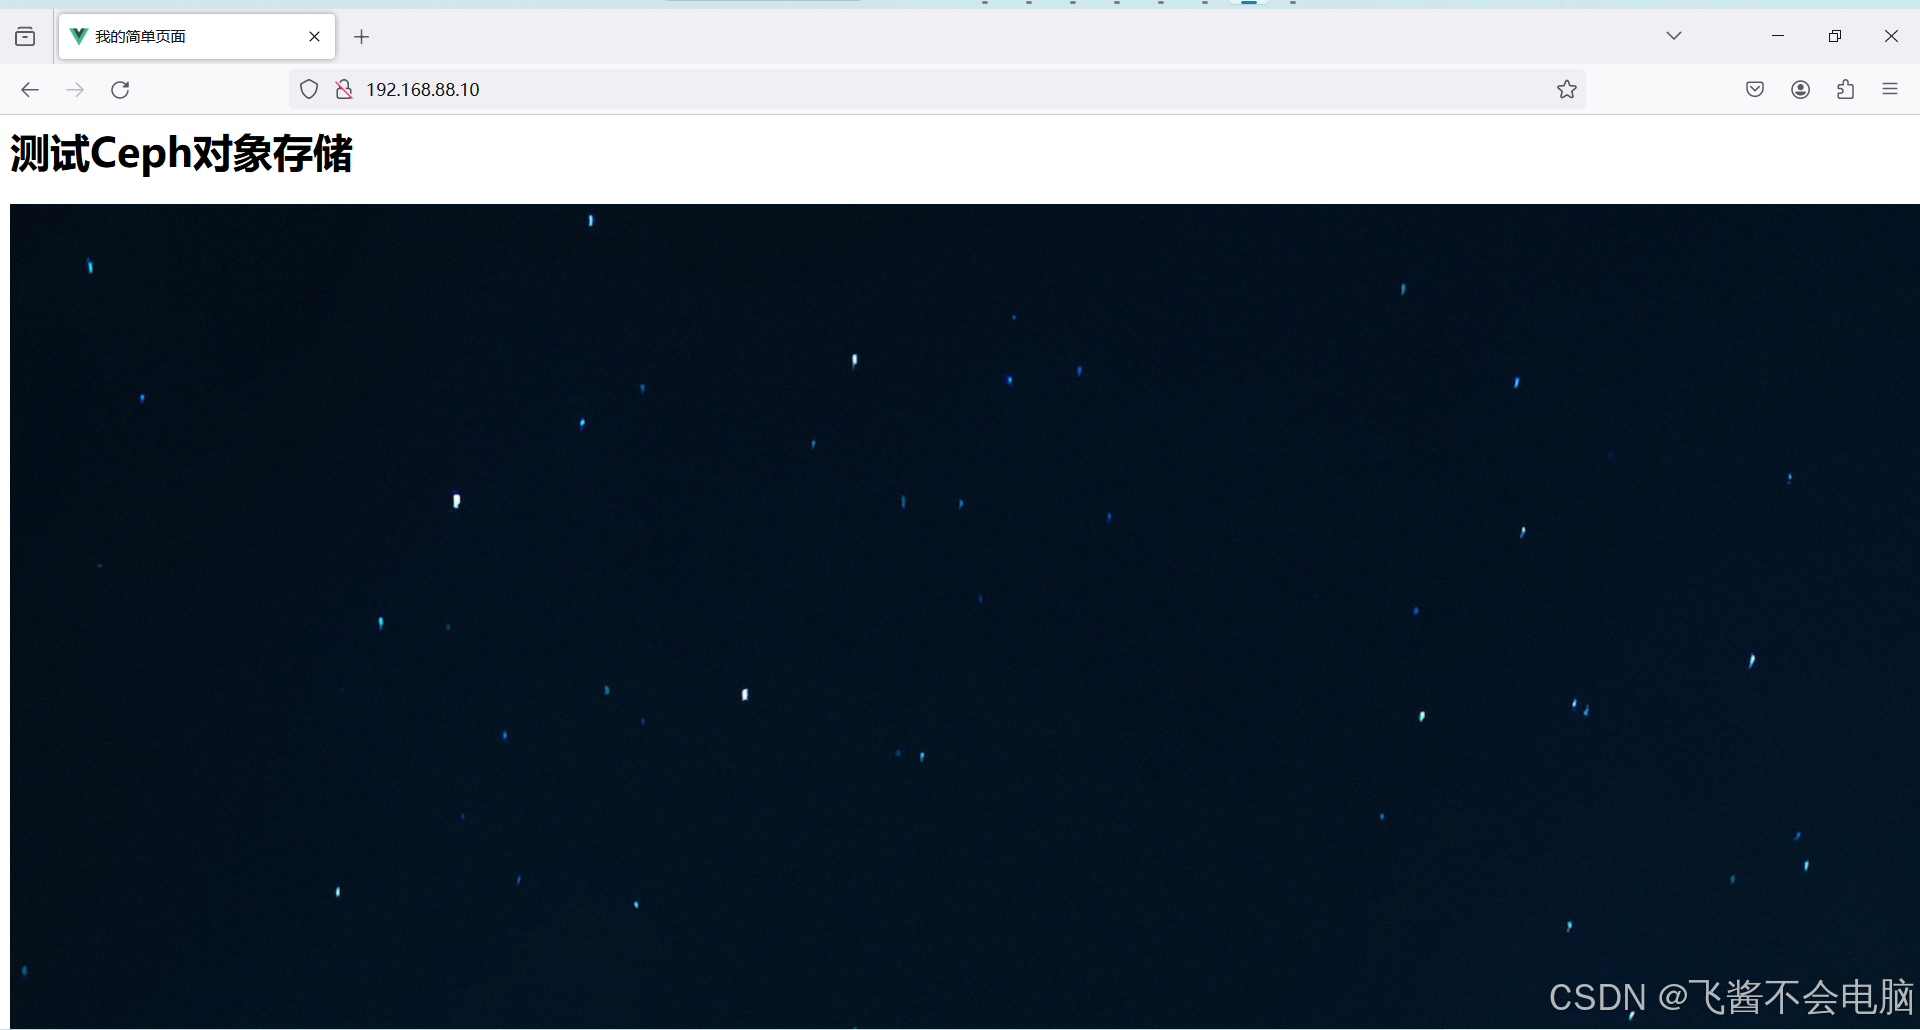Bookmark this page with the star icon
Image resolution: width=1920 pixels, height=1030 pixels.
[1566, 90]
